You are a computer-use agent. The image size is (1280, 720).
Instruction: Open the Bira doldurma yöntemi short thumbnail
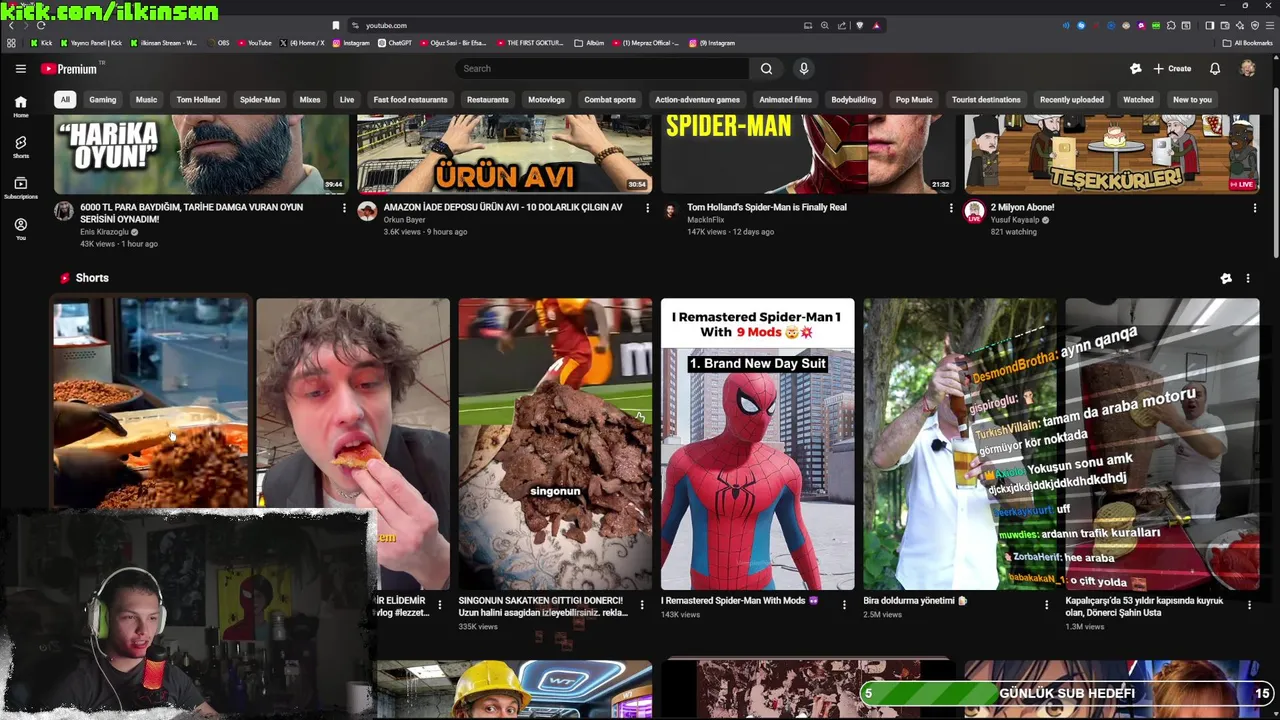(x=960, y=444)
